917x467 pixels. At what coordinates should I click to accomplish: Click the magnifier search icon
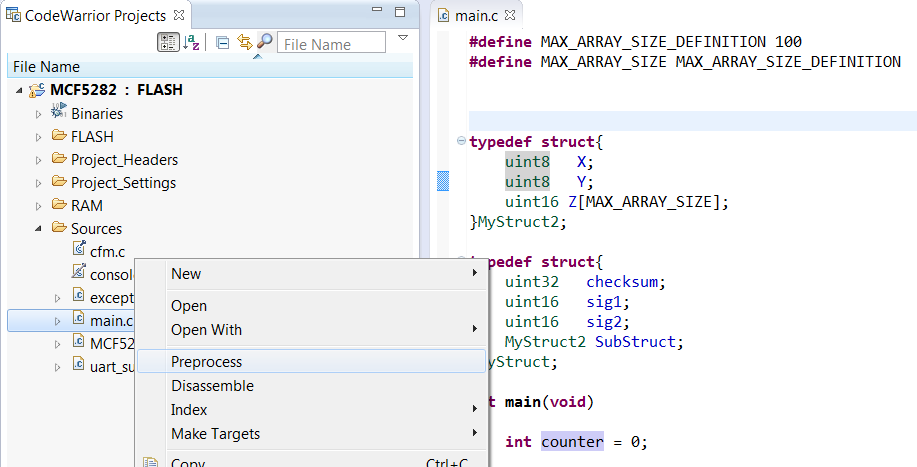pos(264,42)
